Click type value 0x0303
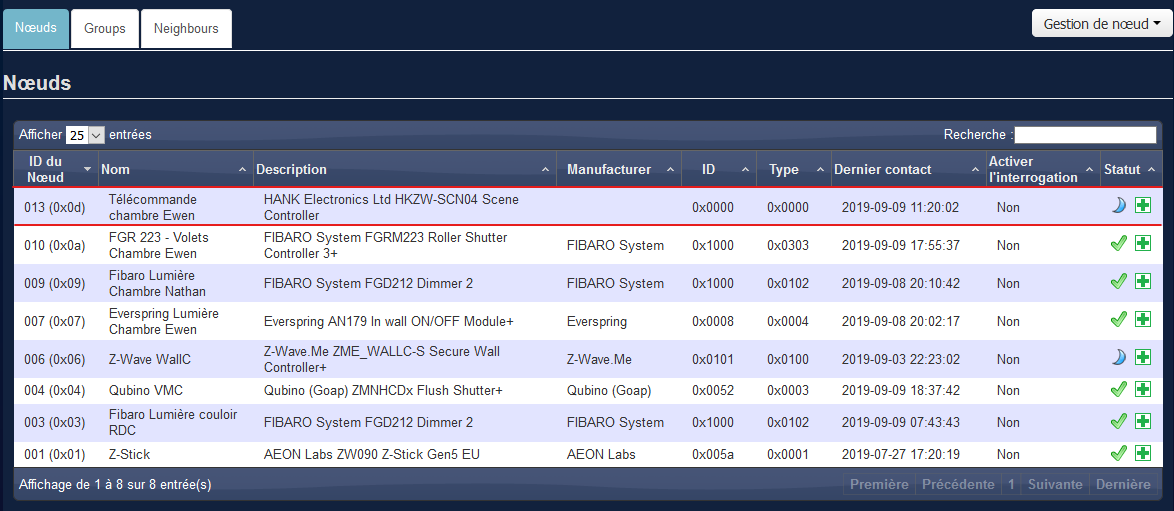 click(788, 245)
